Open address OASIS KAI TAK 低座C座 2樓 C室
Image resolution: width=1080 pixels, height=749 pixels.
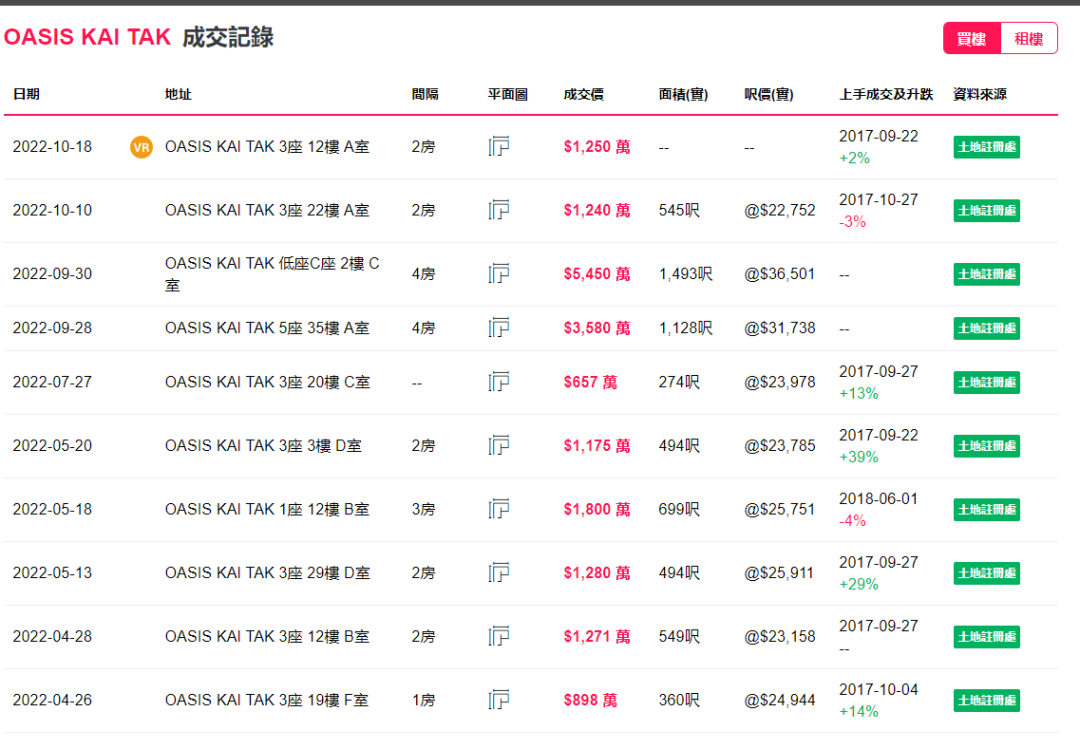(x=272, y=274)
